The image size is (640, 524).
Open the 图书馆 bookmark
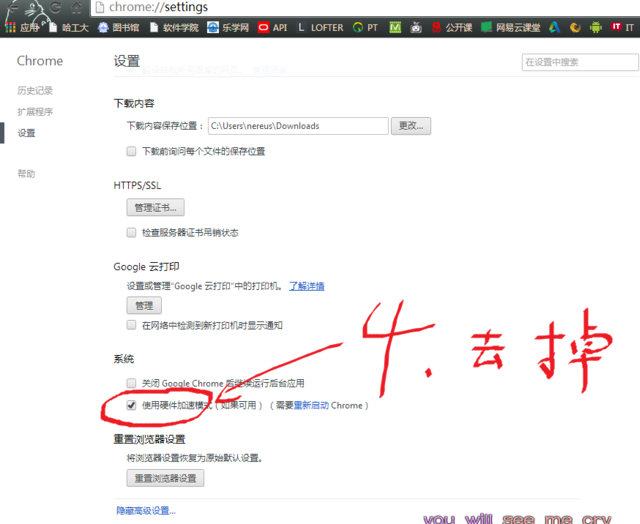(119, 27)
